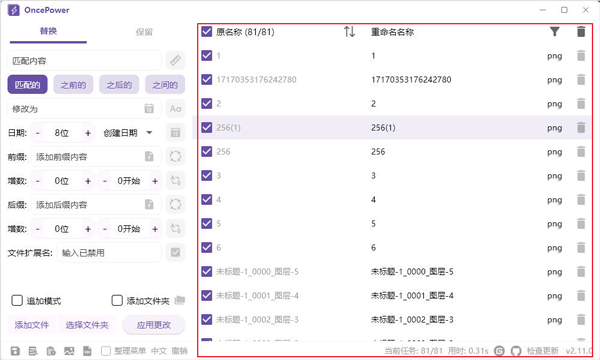This screenshot has width=600, height=360.
Task: Select the 匹配的 mode
Action: point(28,85)
